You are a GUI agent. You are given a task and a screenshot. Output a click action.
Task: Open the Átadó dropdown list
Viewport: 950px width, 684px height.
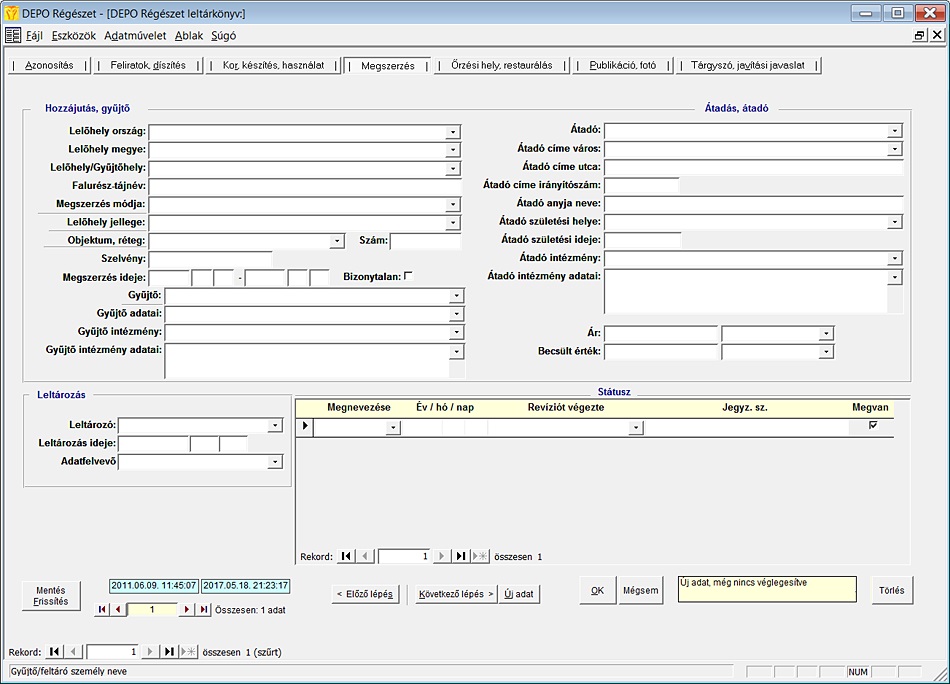click(x=894, y=131)
